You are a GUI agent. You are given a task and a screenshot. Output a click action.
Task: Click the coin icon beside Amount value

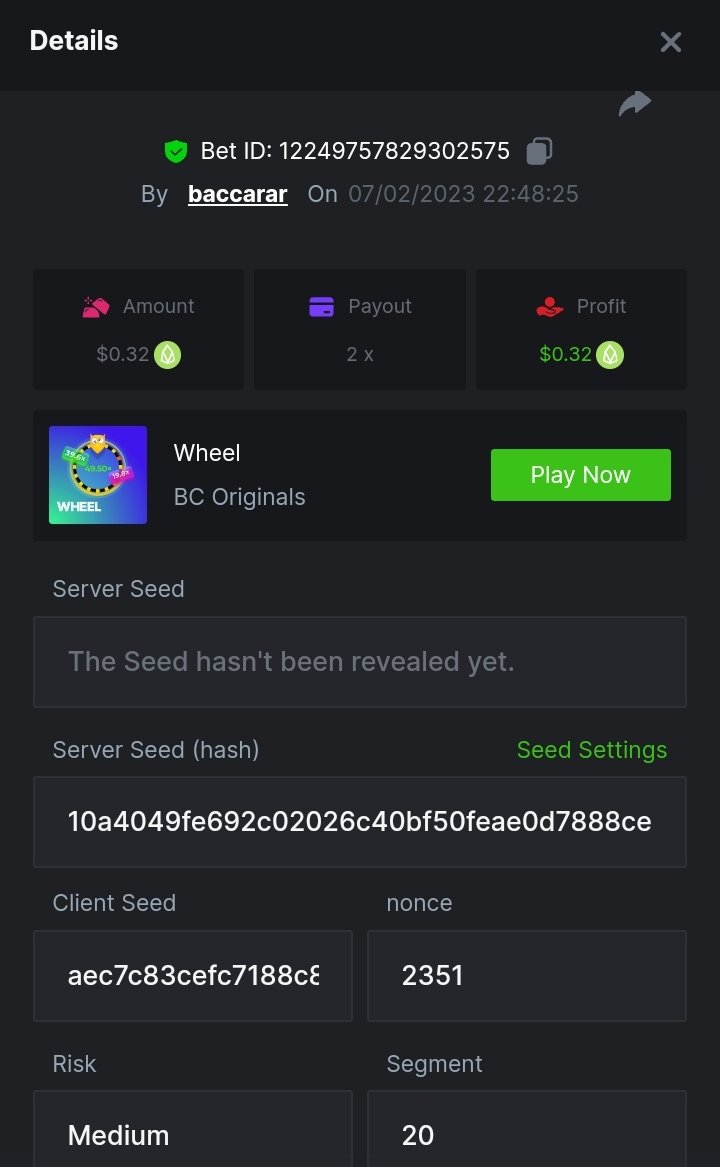click(x=167, y=355)
